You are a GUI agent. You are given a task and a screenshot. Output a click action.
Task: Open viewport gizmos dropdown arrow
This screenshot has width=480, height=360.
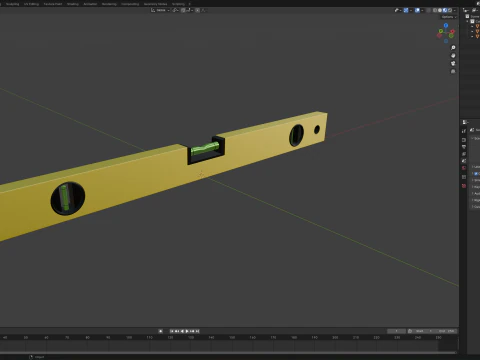pos(411,10)
